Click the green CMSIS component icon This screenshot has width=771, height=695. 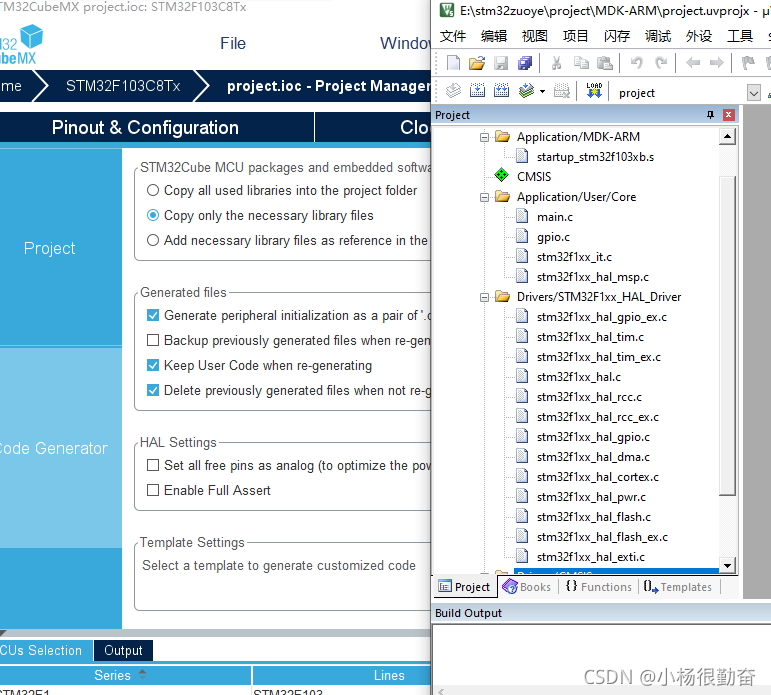point(502,175)
